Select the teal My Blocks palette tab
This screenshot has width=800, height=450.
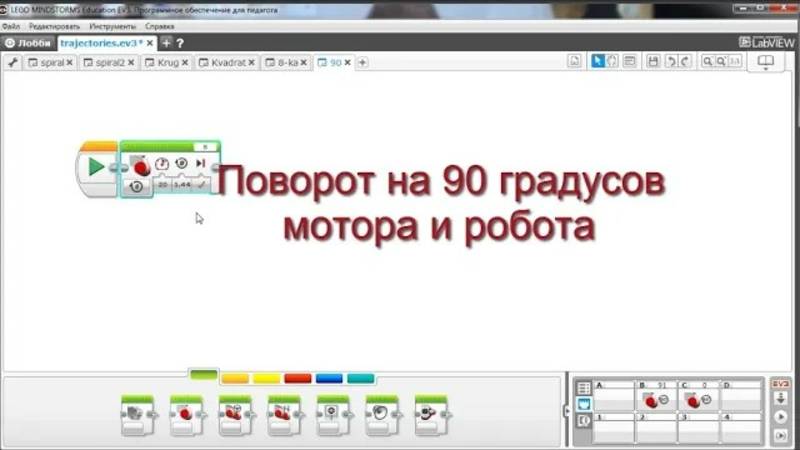(361, 378)
